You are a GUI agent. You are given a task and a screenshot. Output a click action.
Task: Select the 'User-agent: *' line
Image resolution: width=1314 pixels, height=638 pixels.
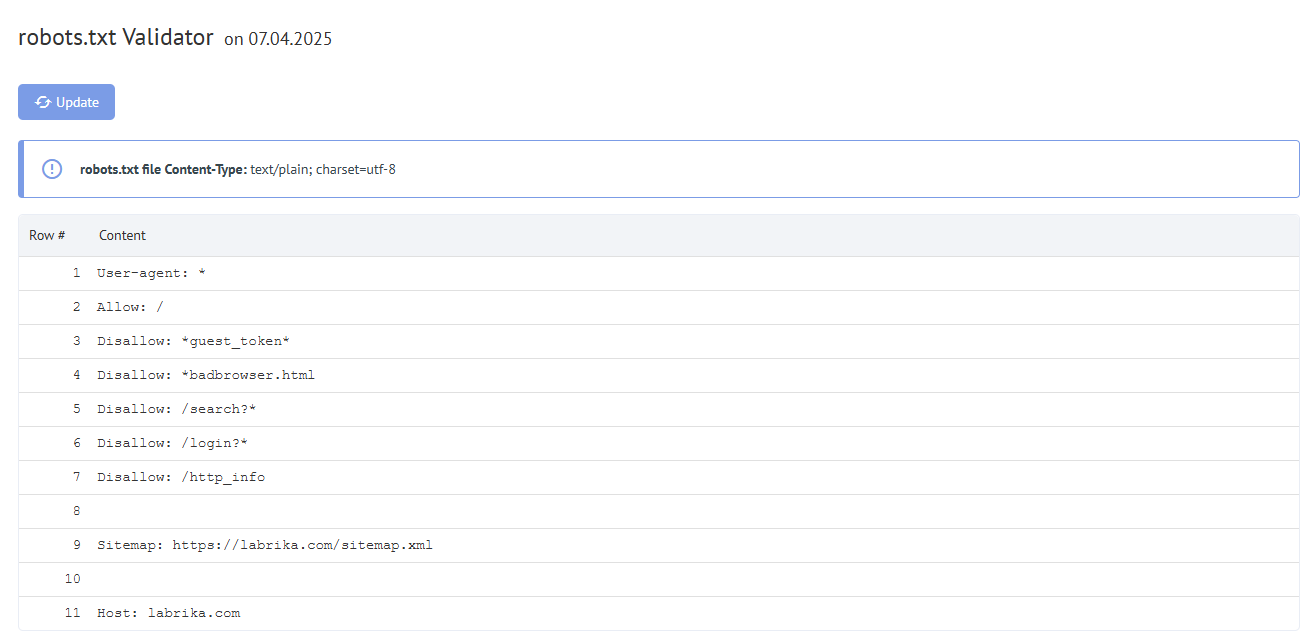click(x=151, y=273)
